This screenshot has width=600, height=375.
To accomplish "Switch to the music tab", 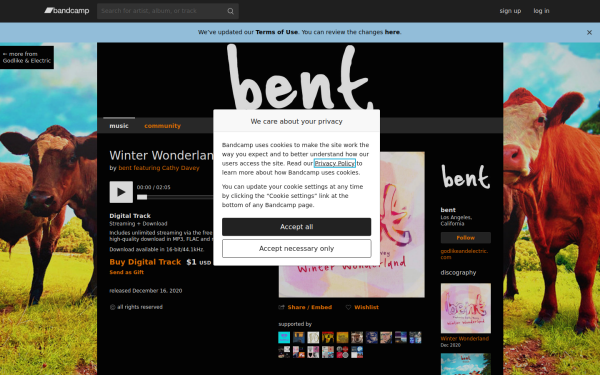I will 119,126.
